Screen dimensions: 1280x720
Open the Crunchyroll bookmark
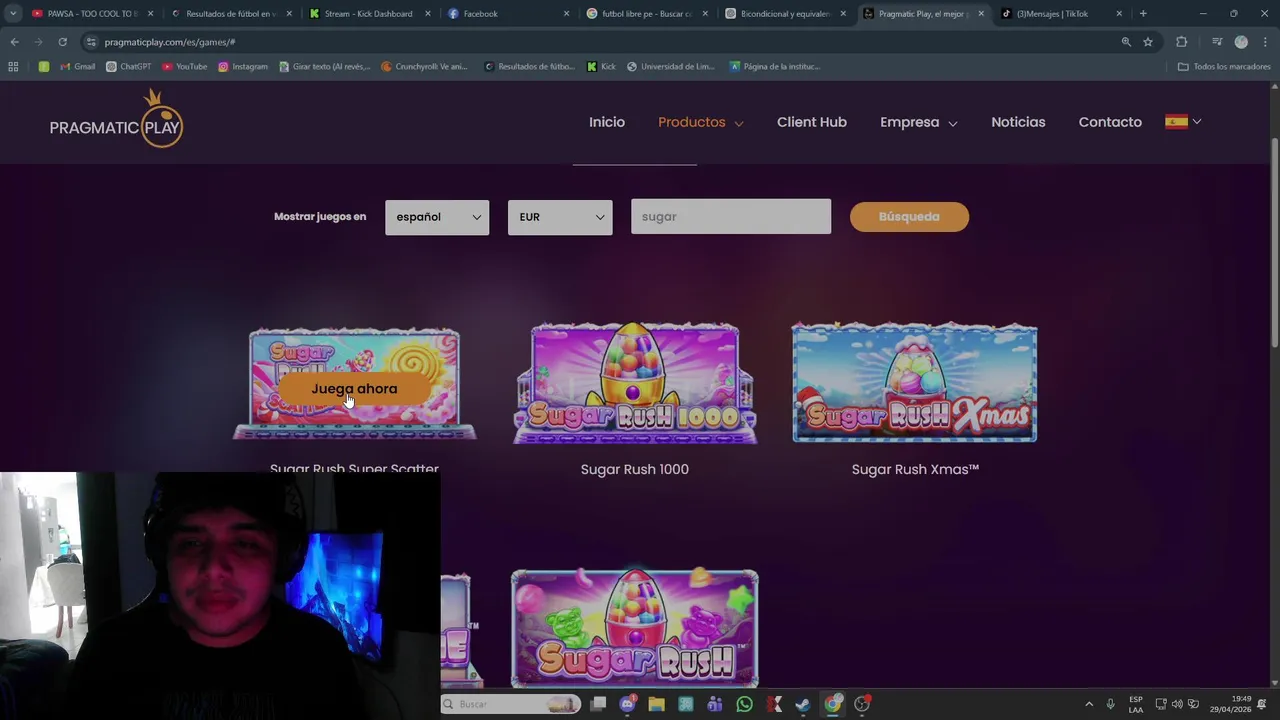(x=425, y=67)
